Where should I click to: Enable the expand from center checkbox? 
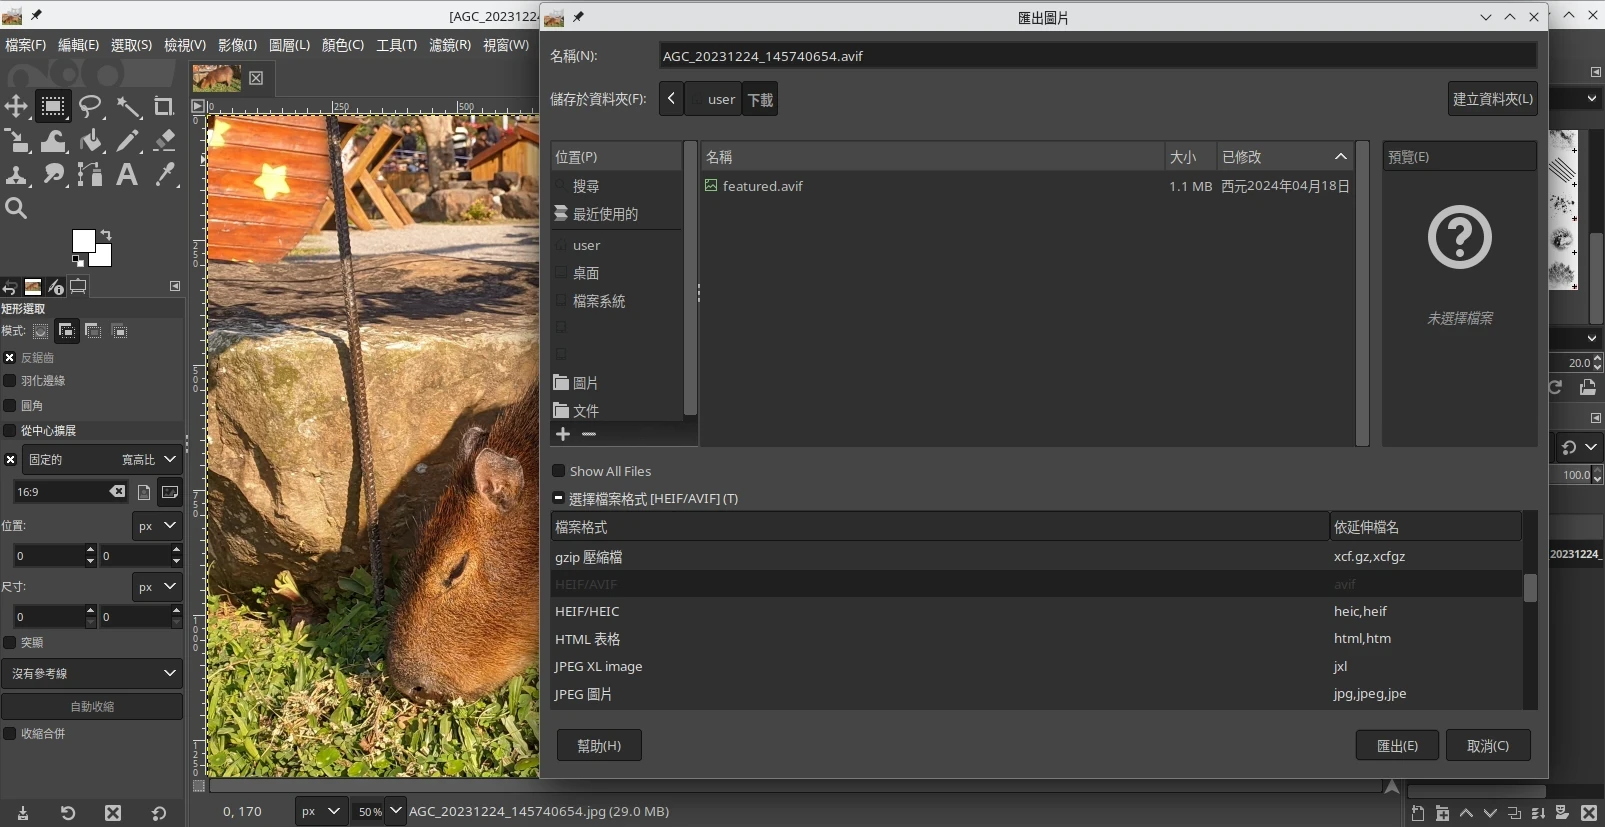pos(10,431)
